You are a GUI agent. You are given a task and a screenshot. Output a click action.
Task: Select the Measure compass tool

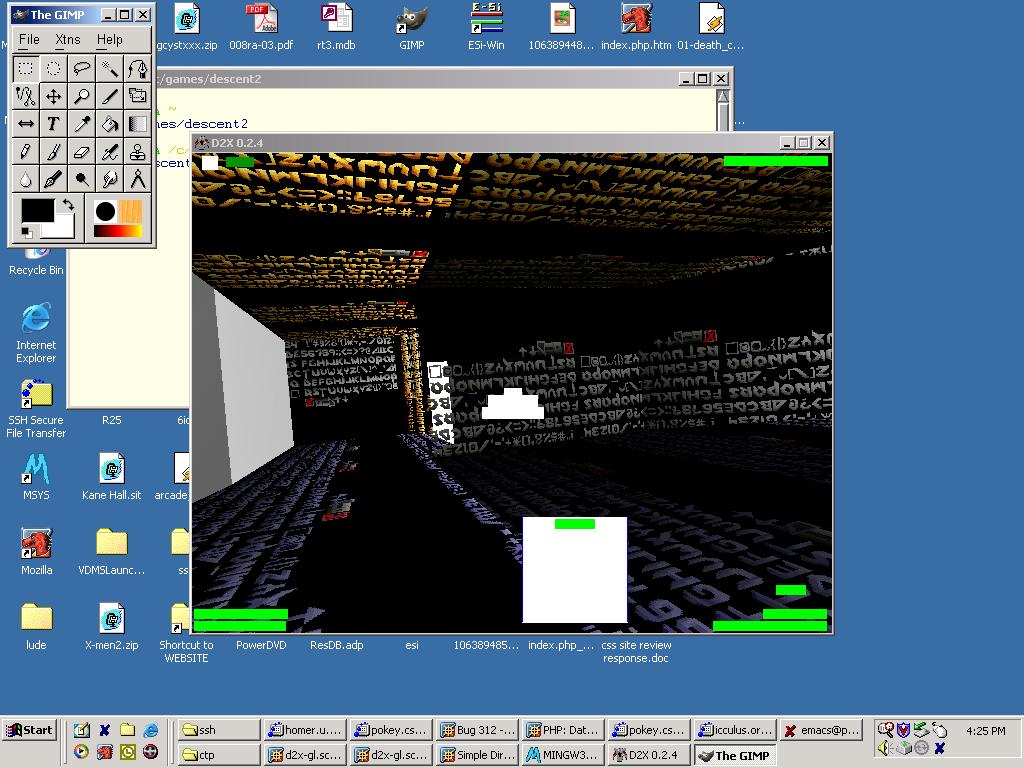137,179
